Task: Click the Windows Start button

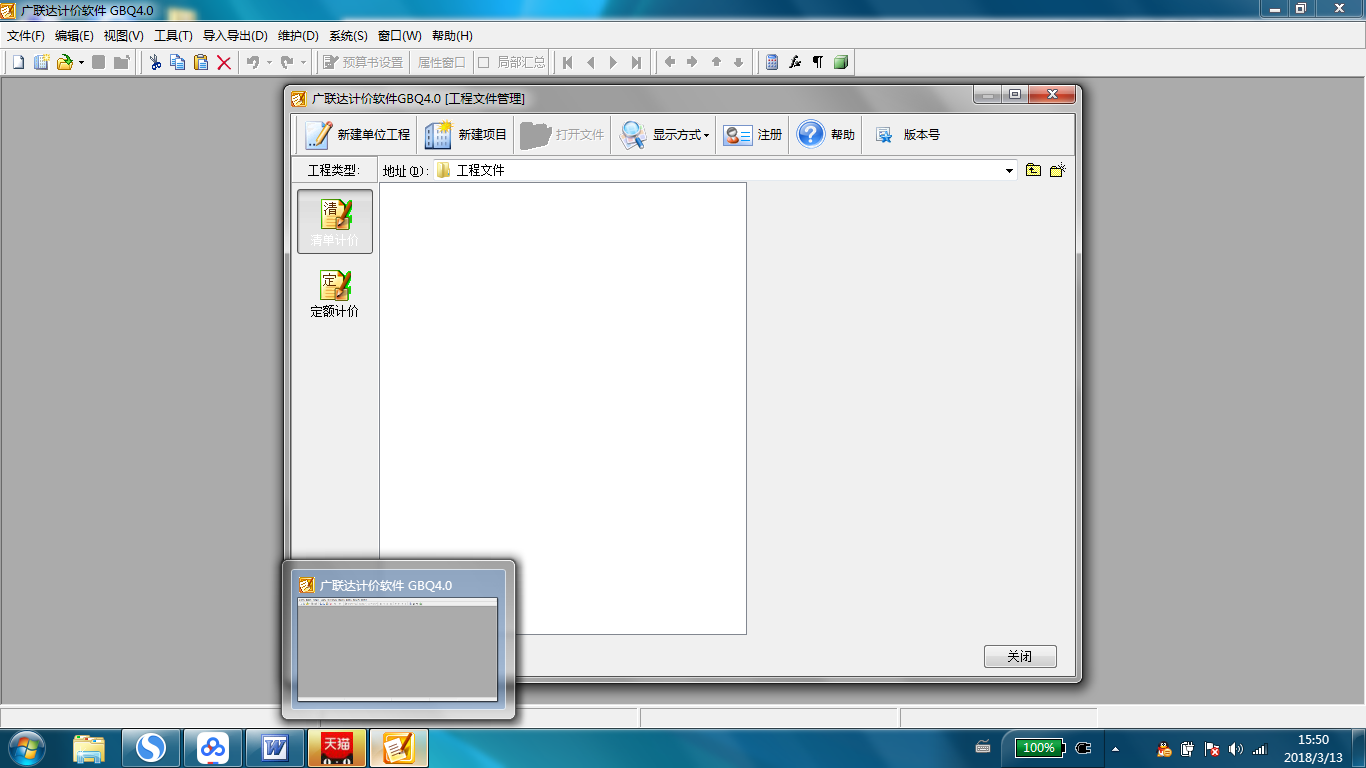Action: 27,747
